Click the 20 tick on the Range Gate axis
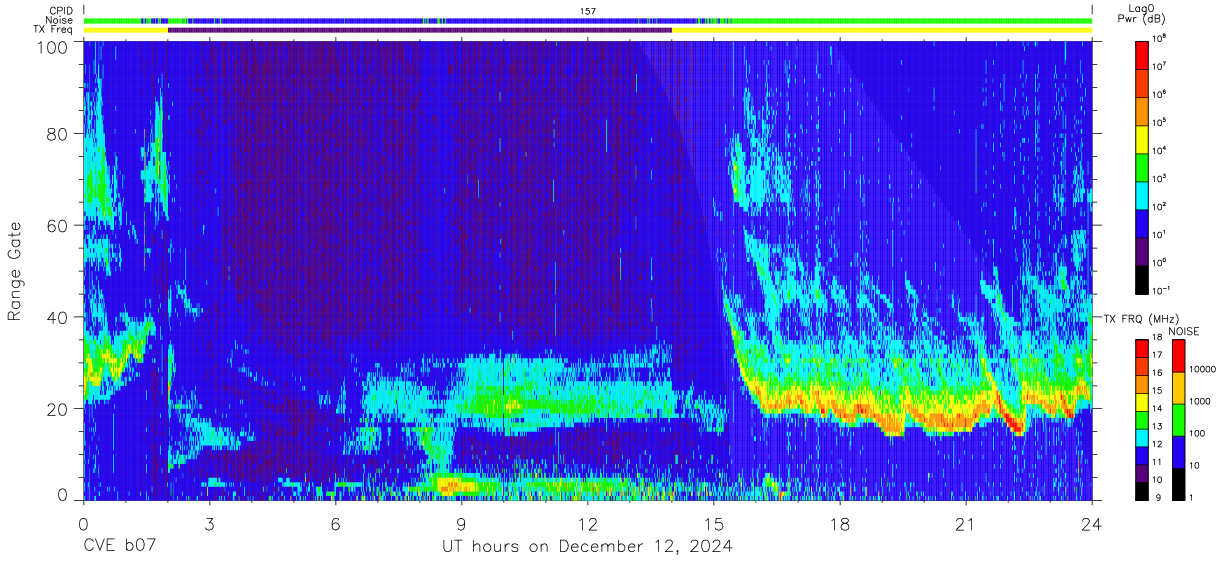The image size is (1228, 567). (58, 410)
